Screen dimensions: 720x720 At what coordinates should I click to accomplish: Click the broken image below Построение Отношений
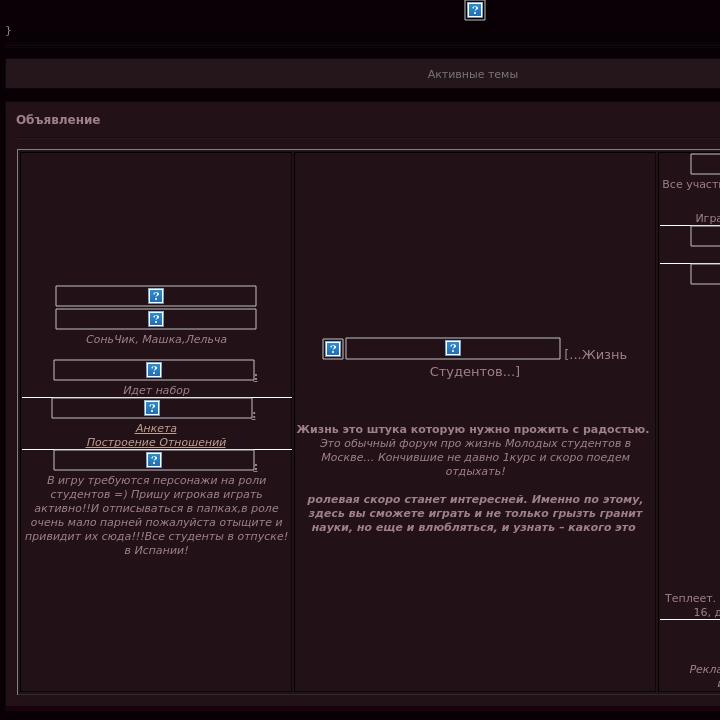click(154, 460)
